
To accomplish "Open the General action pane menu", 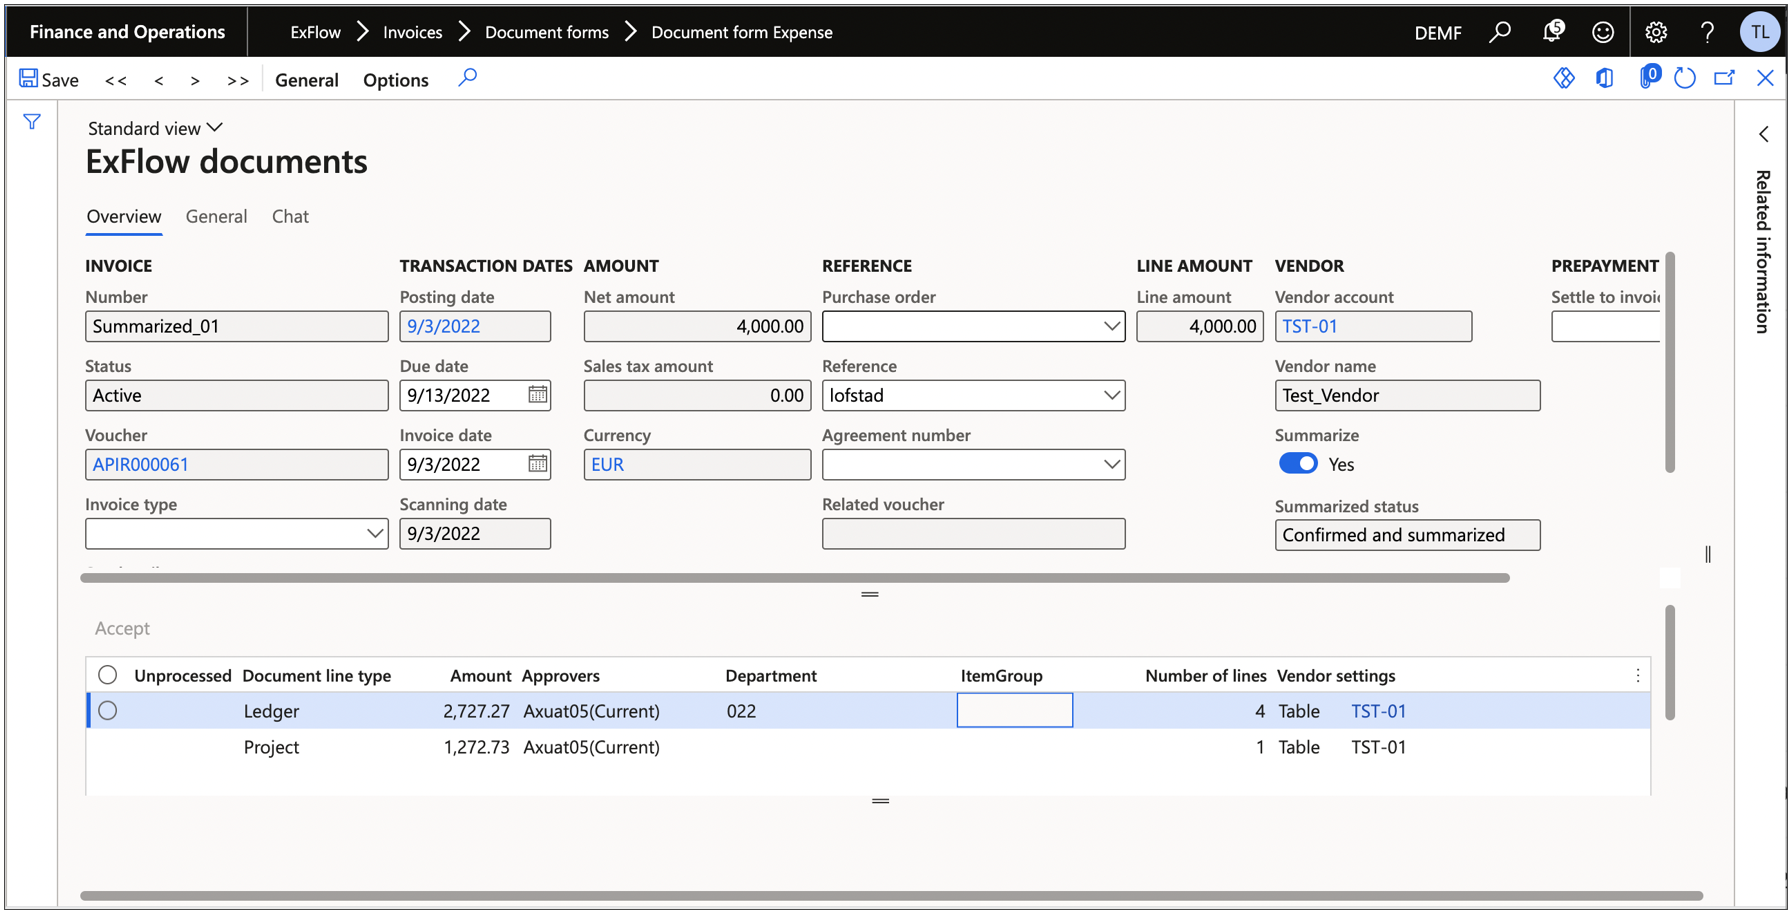I will pyautogui.click(x=306, y=80).
